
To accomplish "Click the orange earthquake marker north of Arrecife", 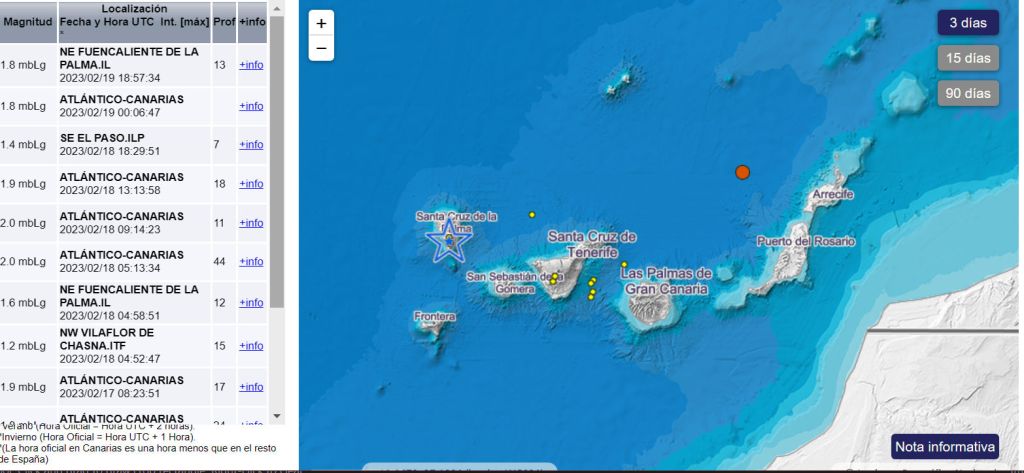I will click(742, 172).
